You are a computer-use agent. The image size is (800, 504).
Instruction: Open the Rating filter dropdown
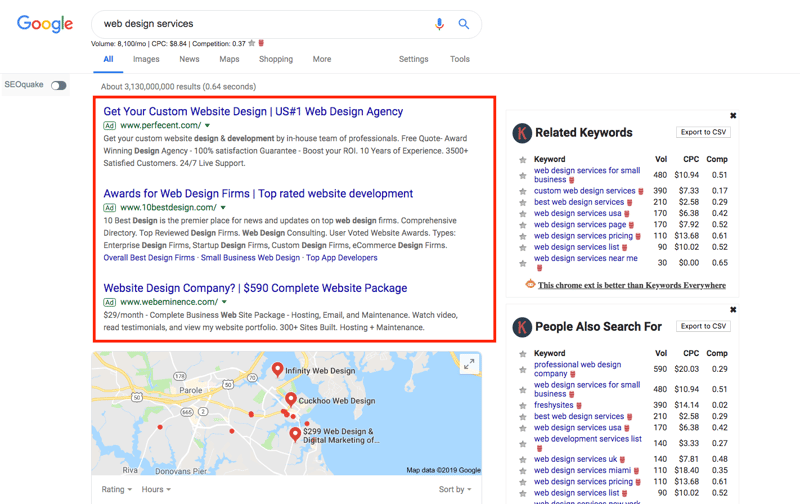[x=116, y=489]
